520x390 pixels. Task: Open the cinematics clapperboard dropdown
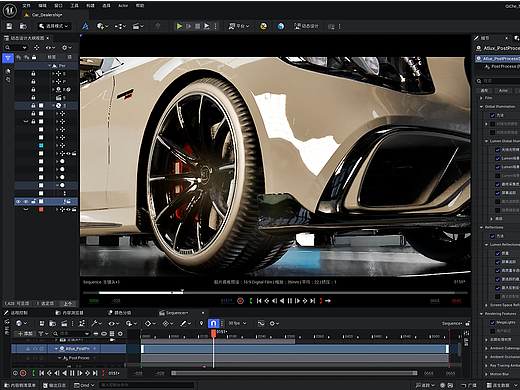click(138, 26)
